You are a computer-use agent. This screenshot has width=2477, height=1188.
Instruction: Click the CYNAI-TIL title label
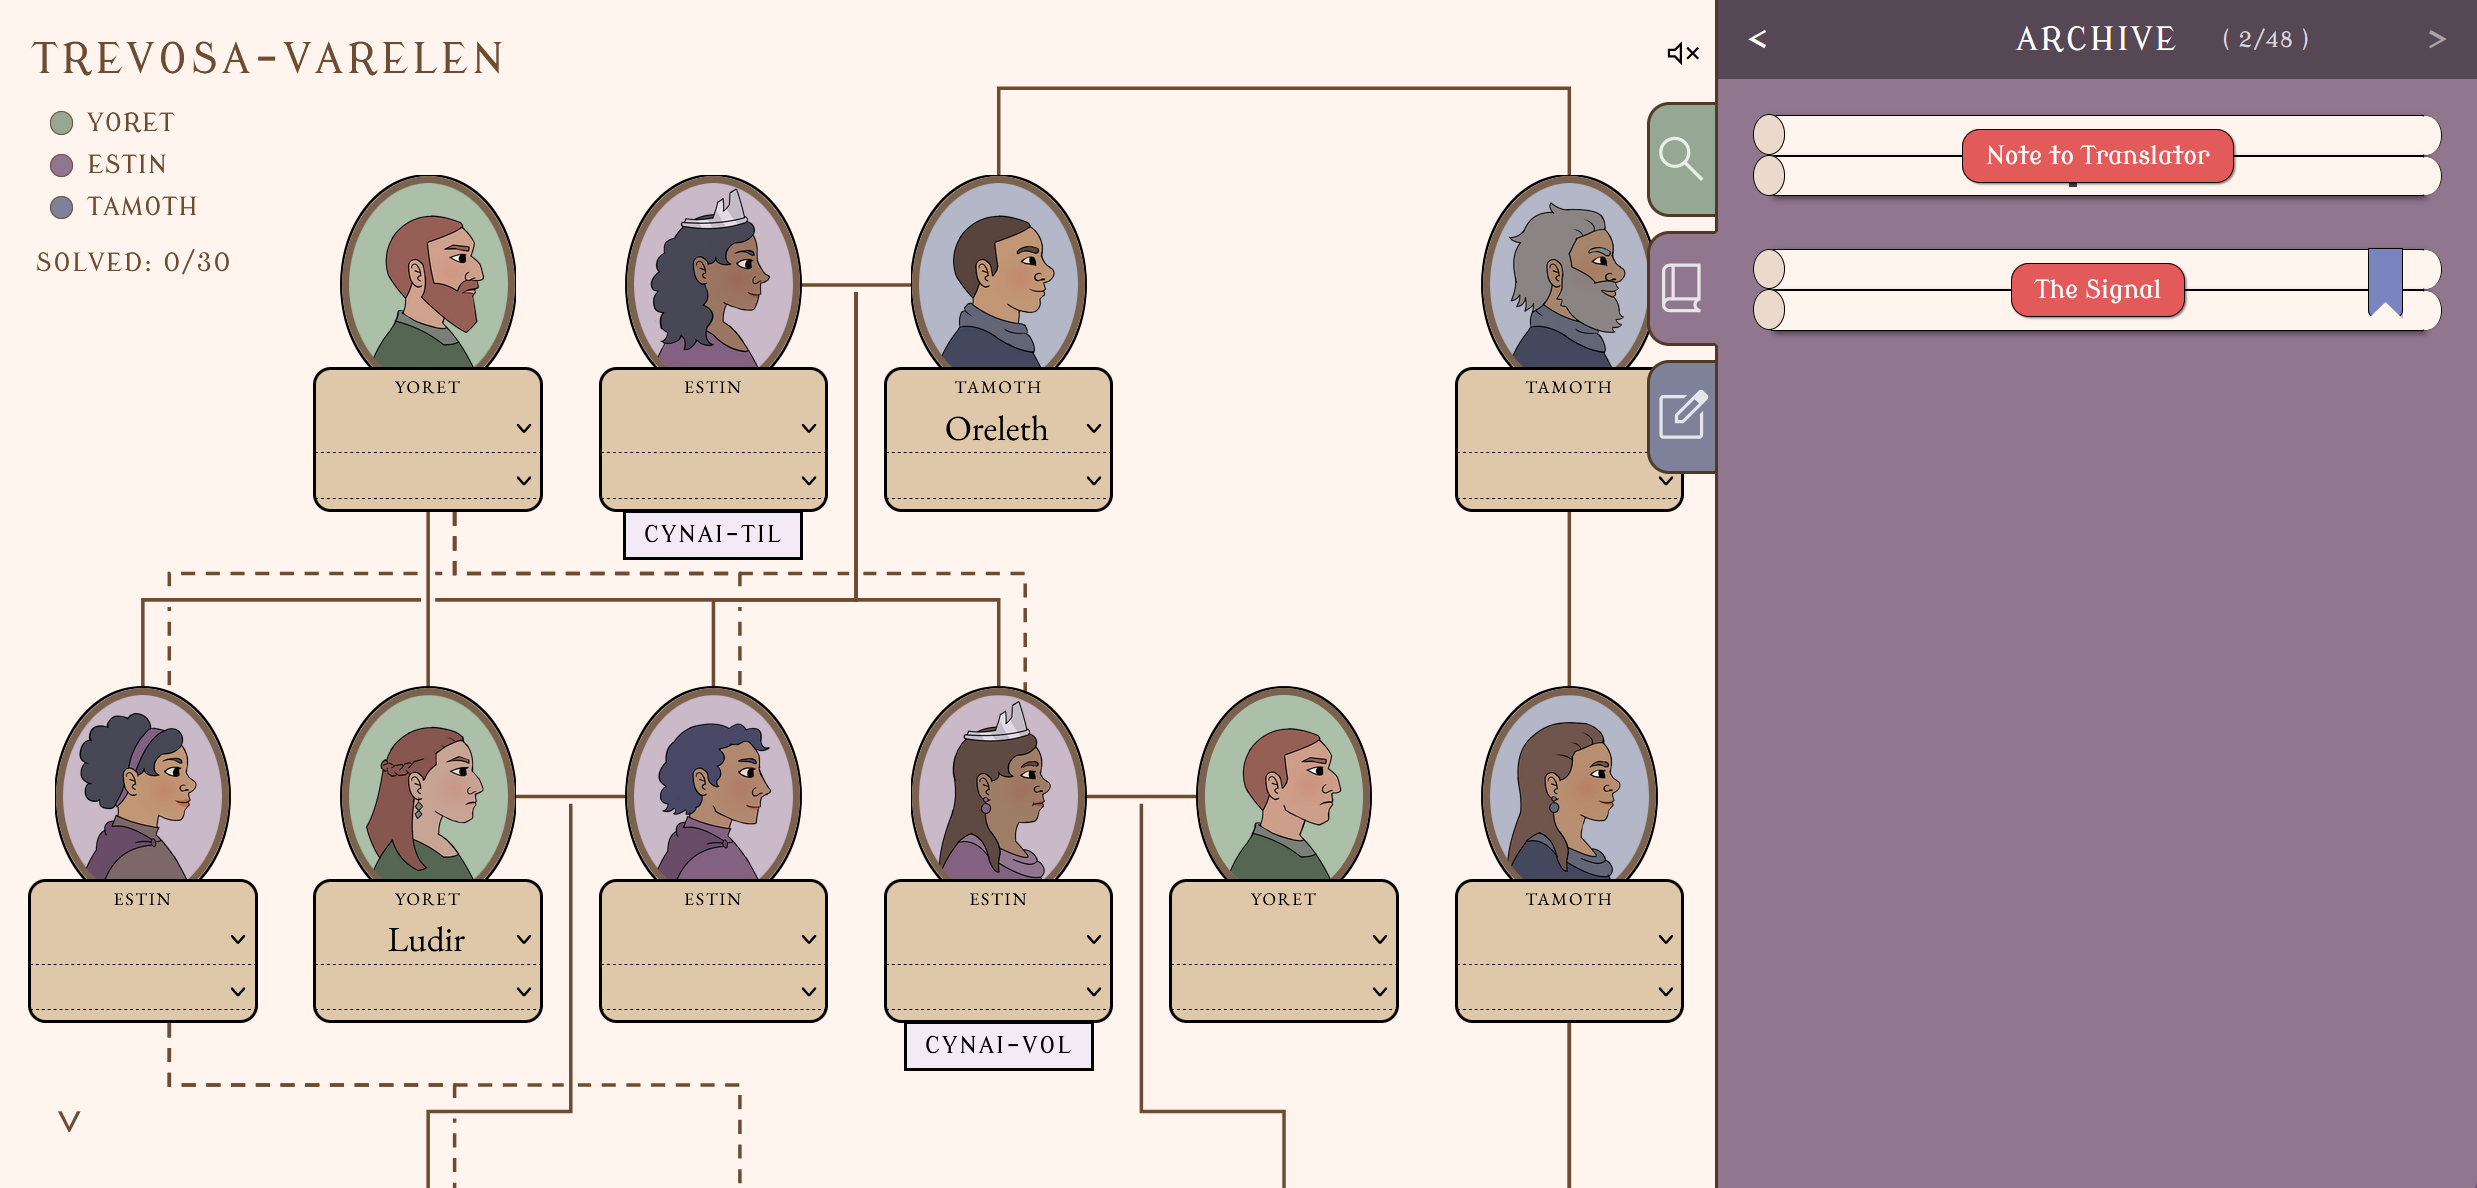(x=712, y=535)
